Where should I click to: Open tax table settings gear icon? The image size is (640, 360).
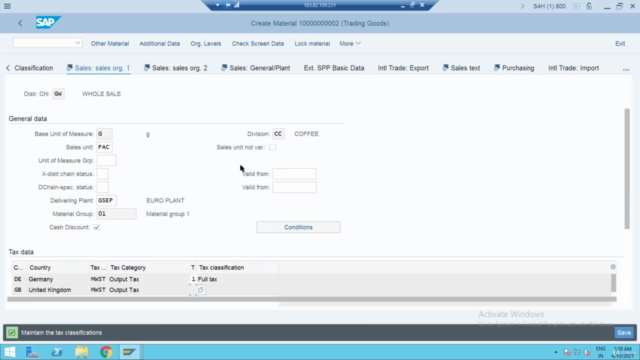coord(613,267)
